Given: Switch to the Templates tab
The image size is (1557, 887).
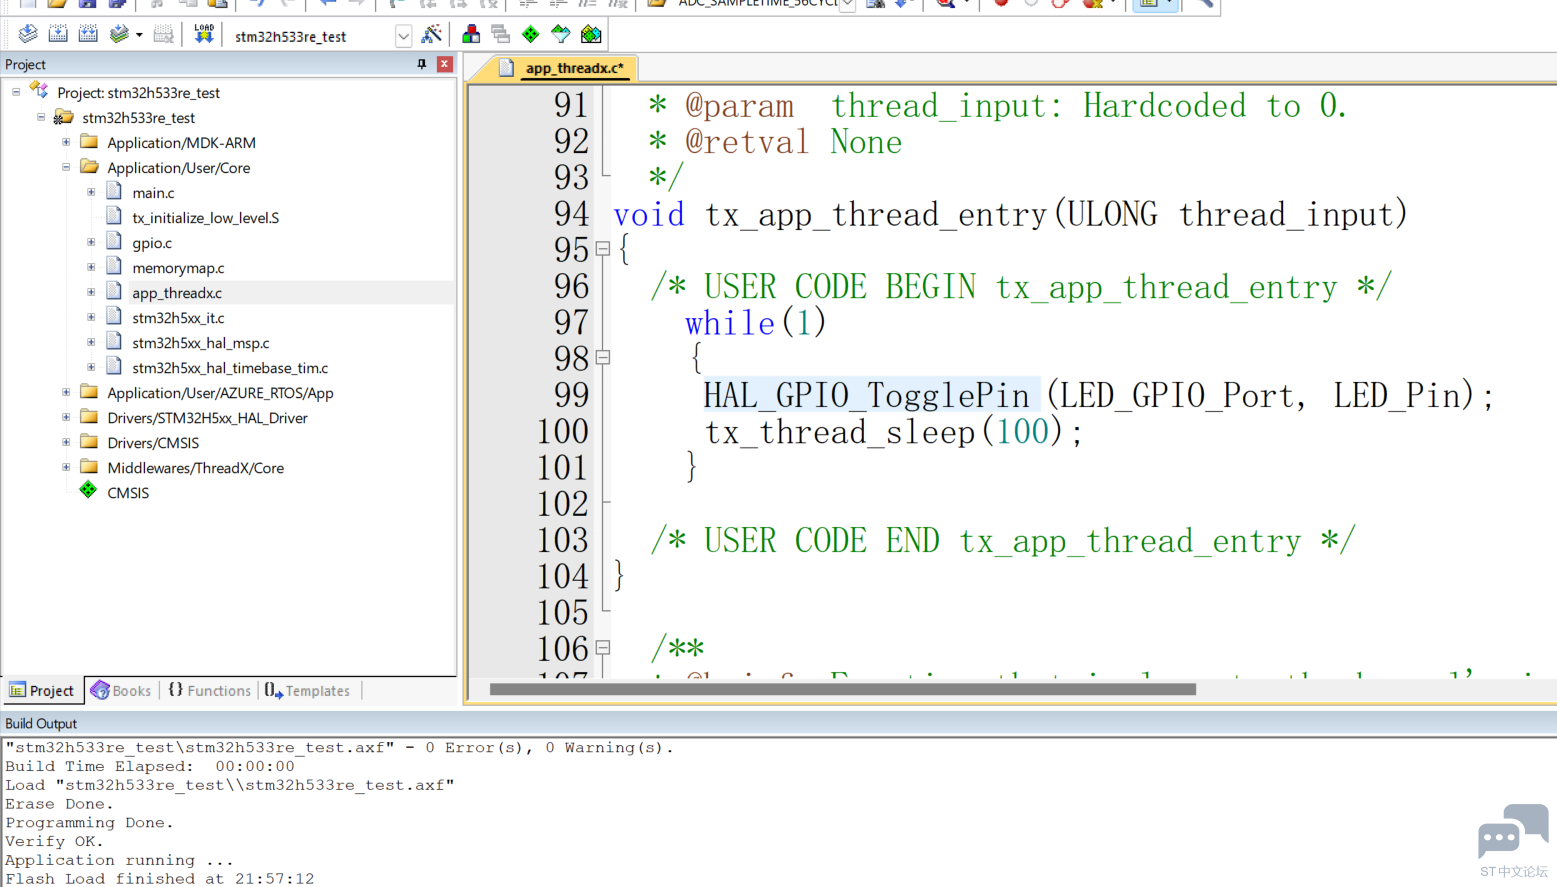Looking at the screenshot, I should tap(308, 691).
